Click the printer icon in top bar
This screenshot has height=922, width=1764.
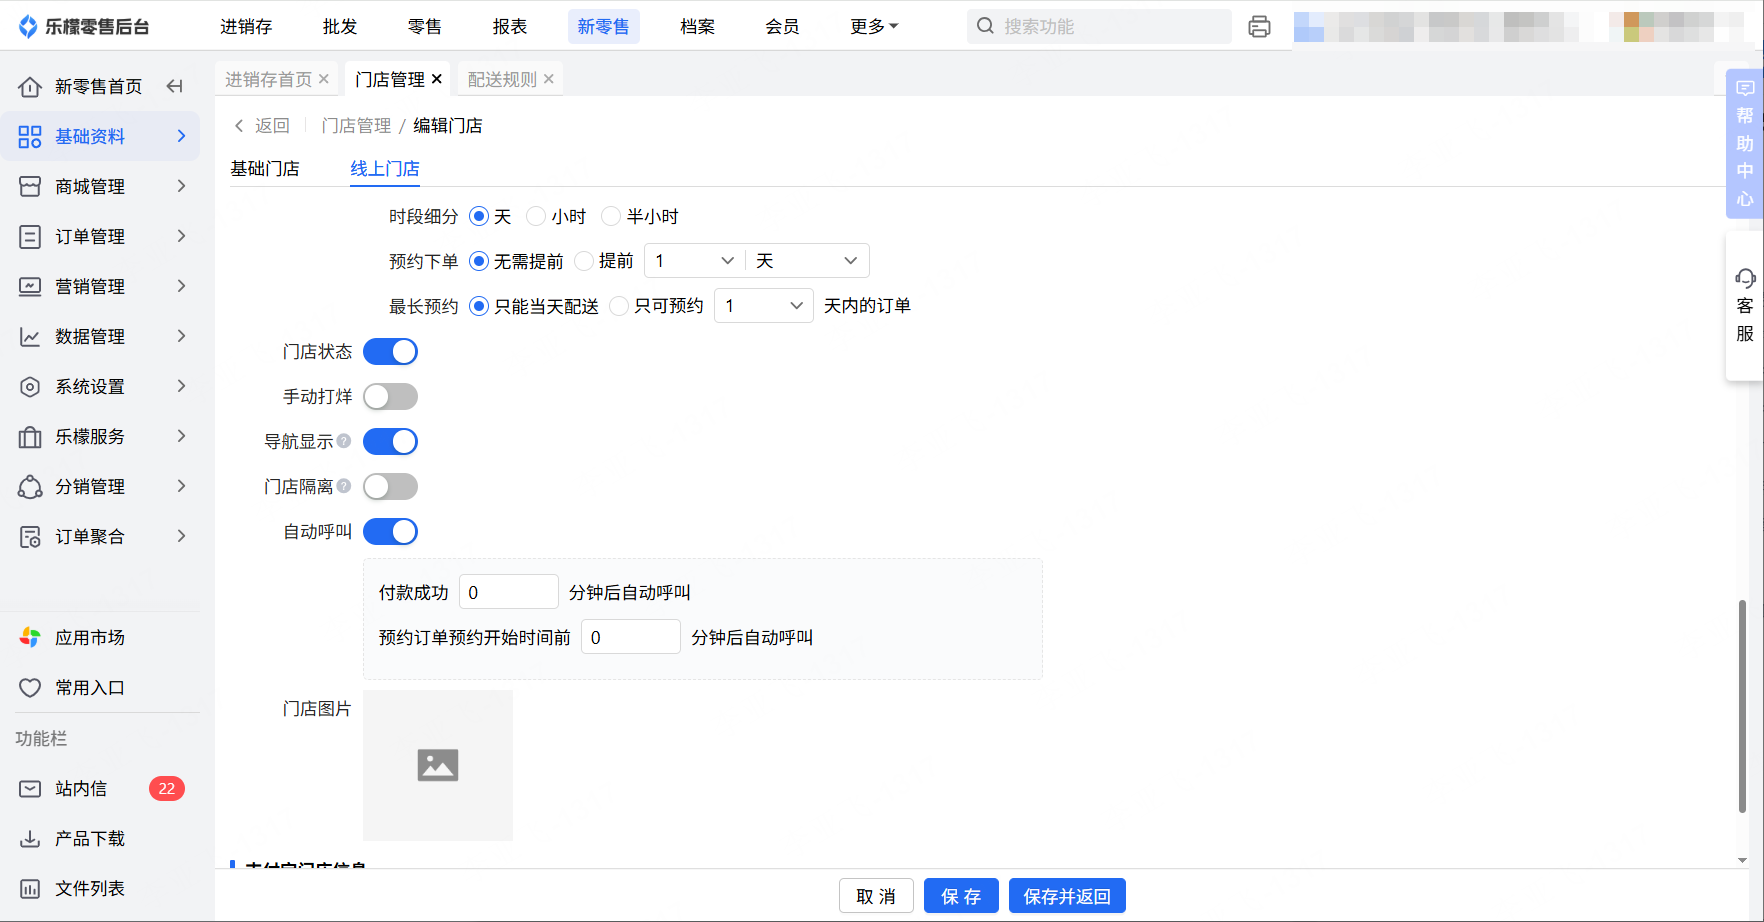[x=1259, y=27]
